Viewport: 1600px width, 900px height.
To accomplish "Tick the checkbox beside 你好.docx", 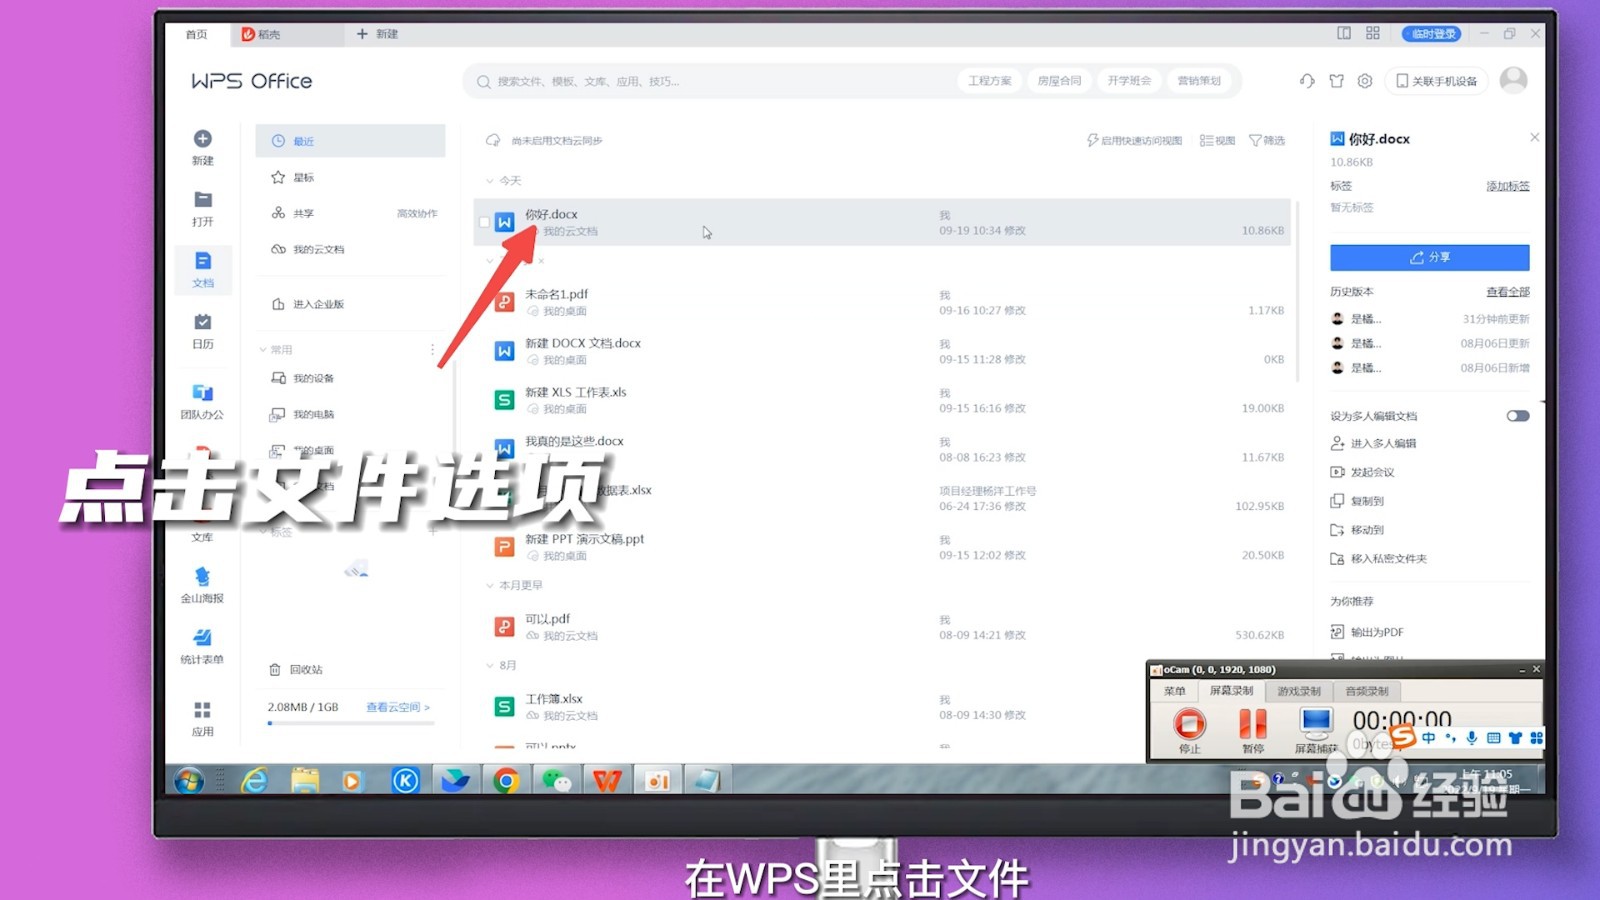I will tap(484, 222).
